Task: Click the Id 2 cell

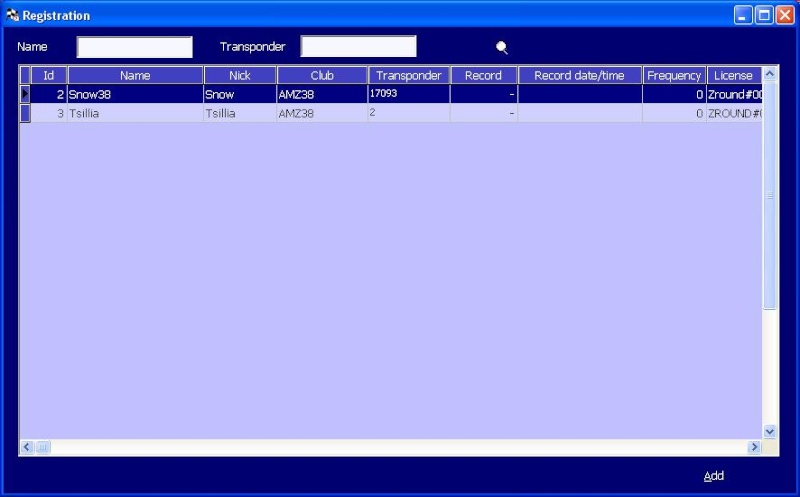Action: pyautogui.click(x=48, y=94)
